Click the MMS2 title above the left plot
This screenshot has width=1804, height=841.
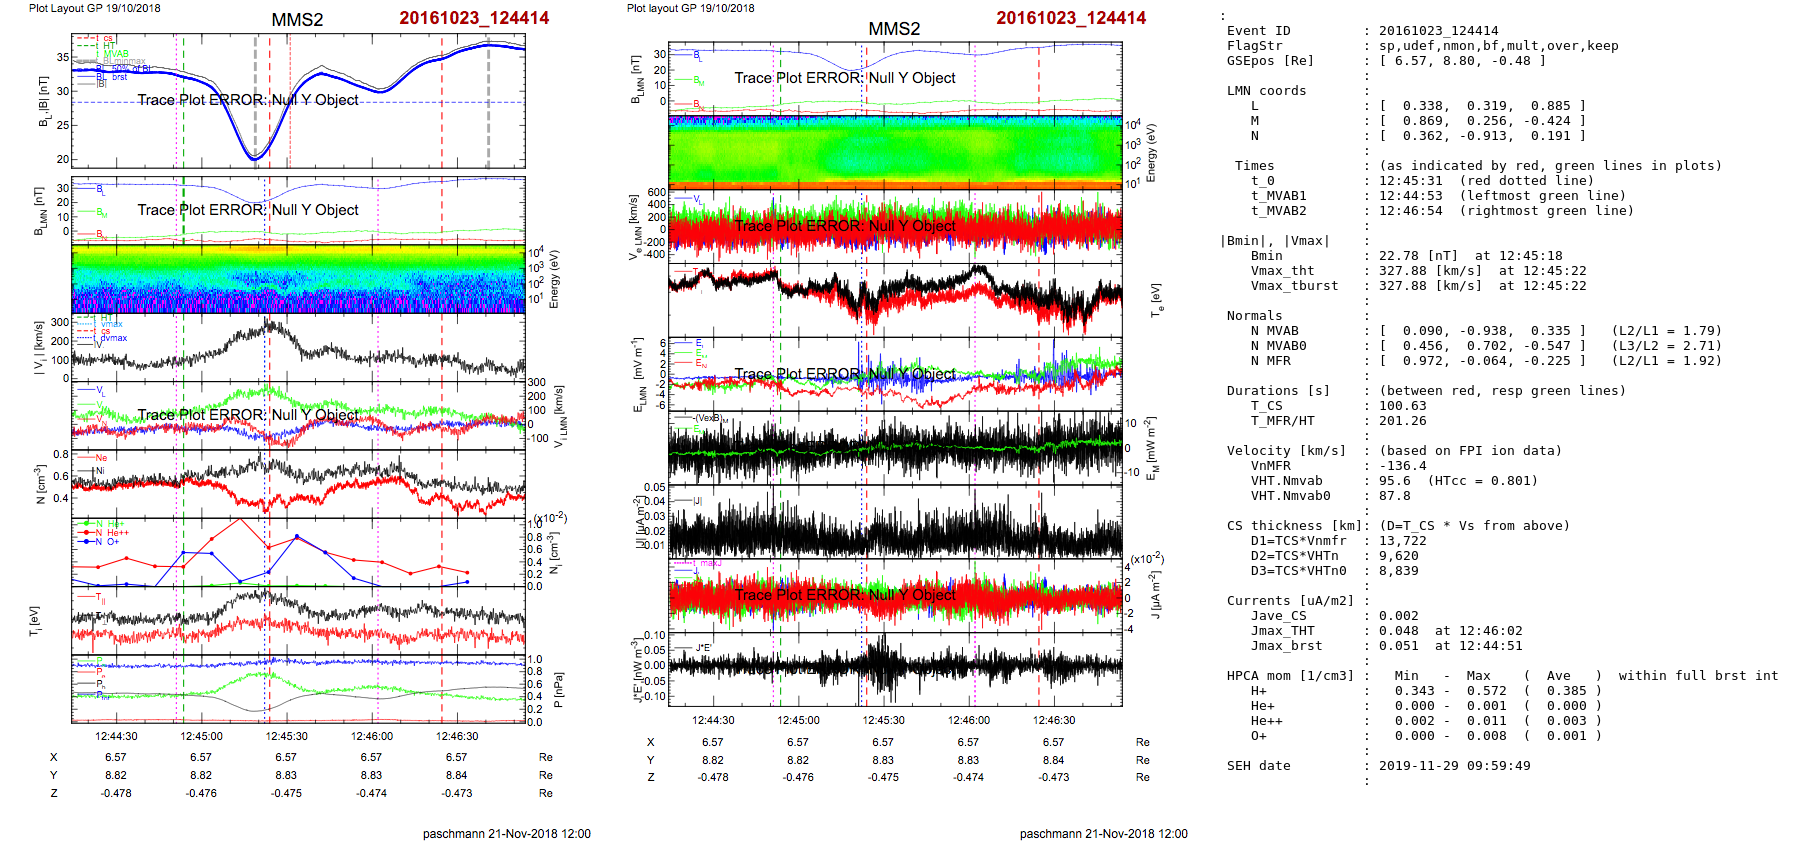pyautogui.click(x=297, y=20)
